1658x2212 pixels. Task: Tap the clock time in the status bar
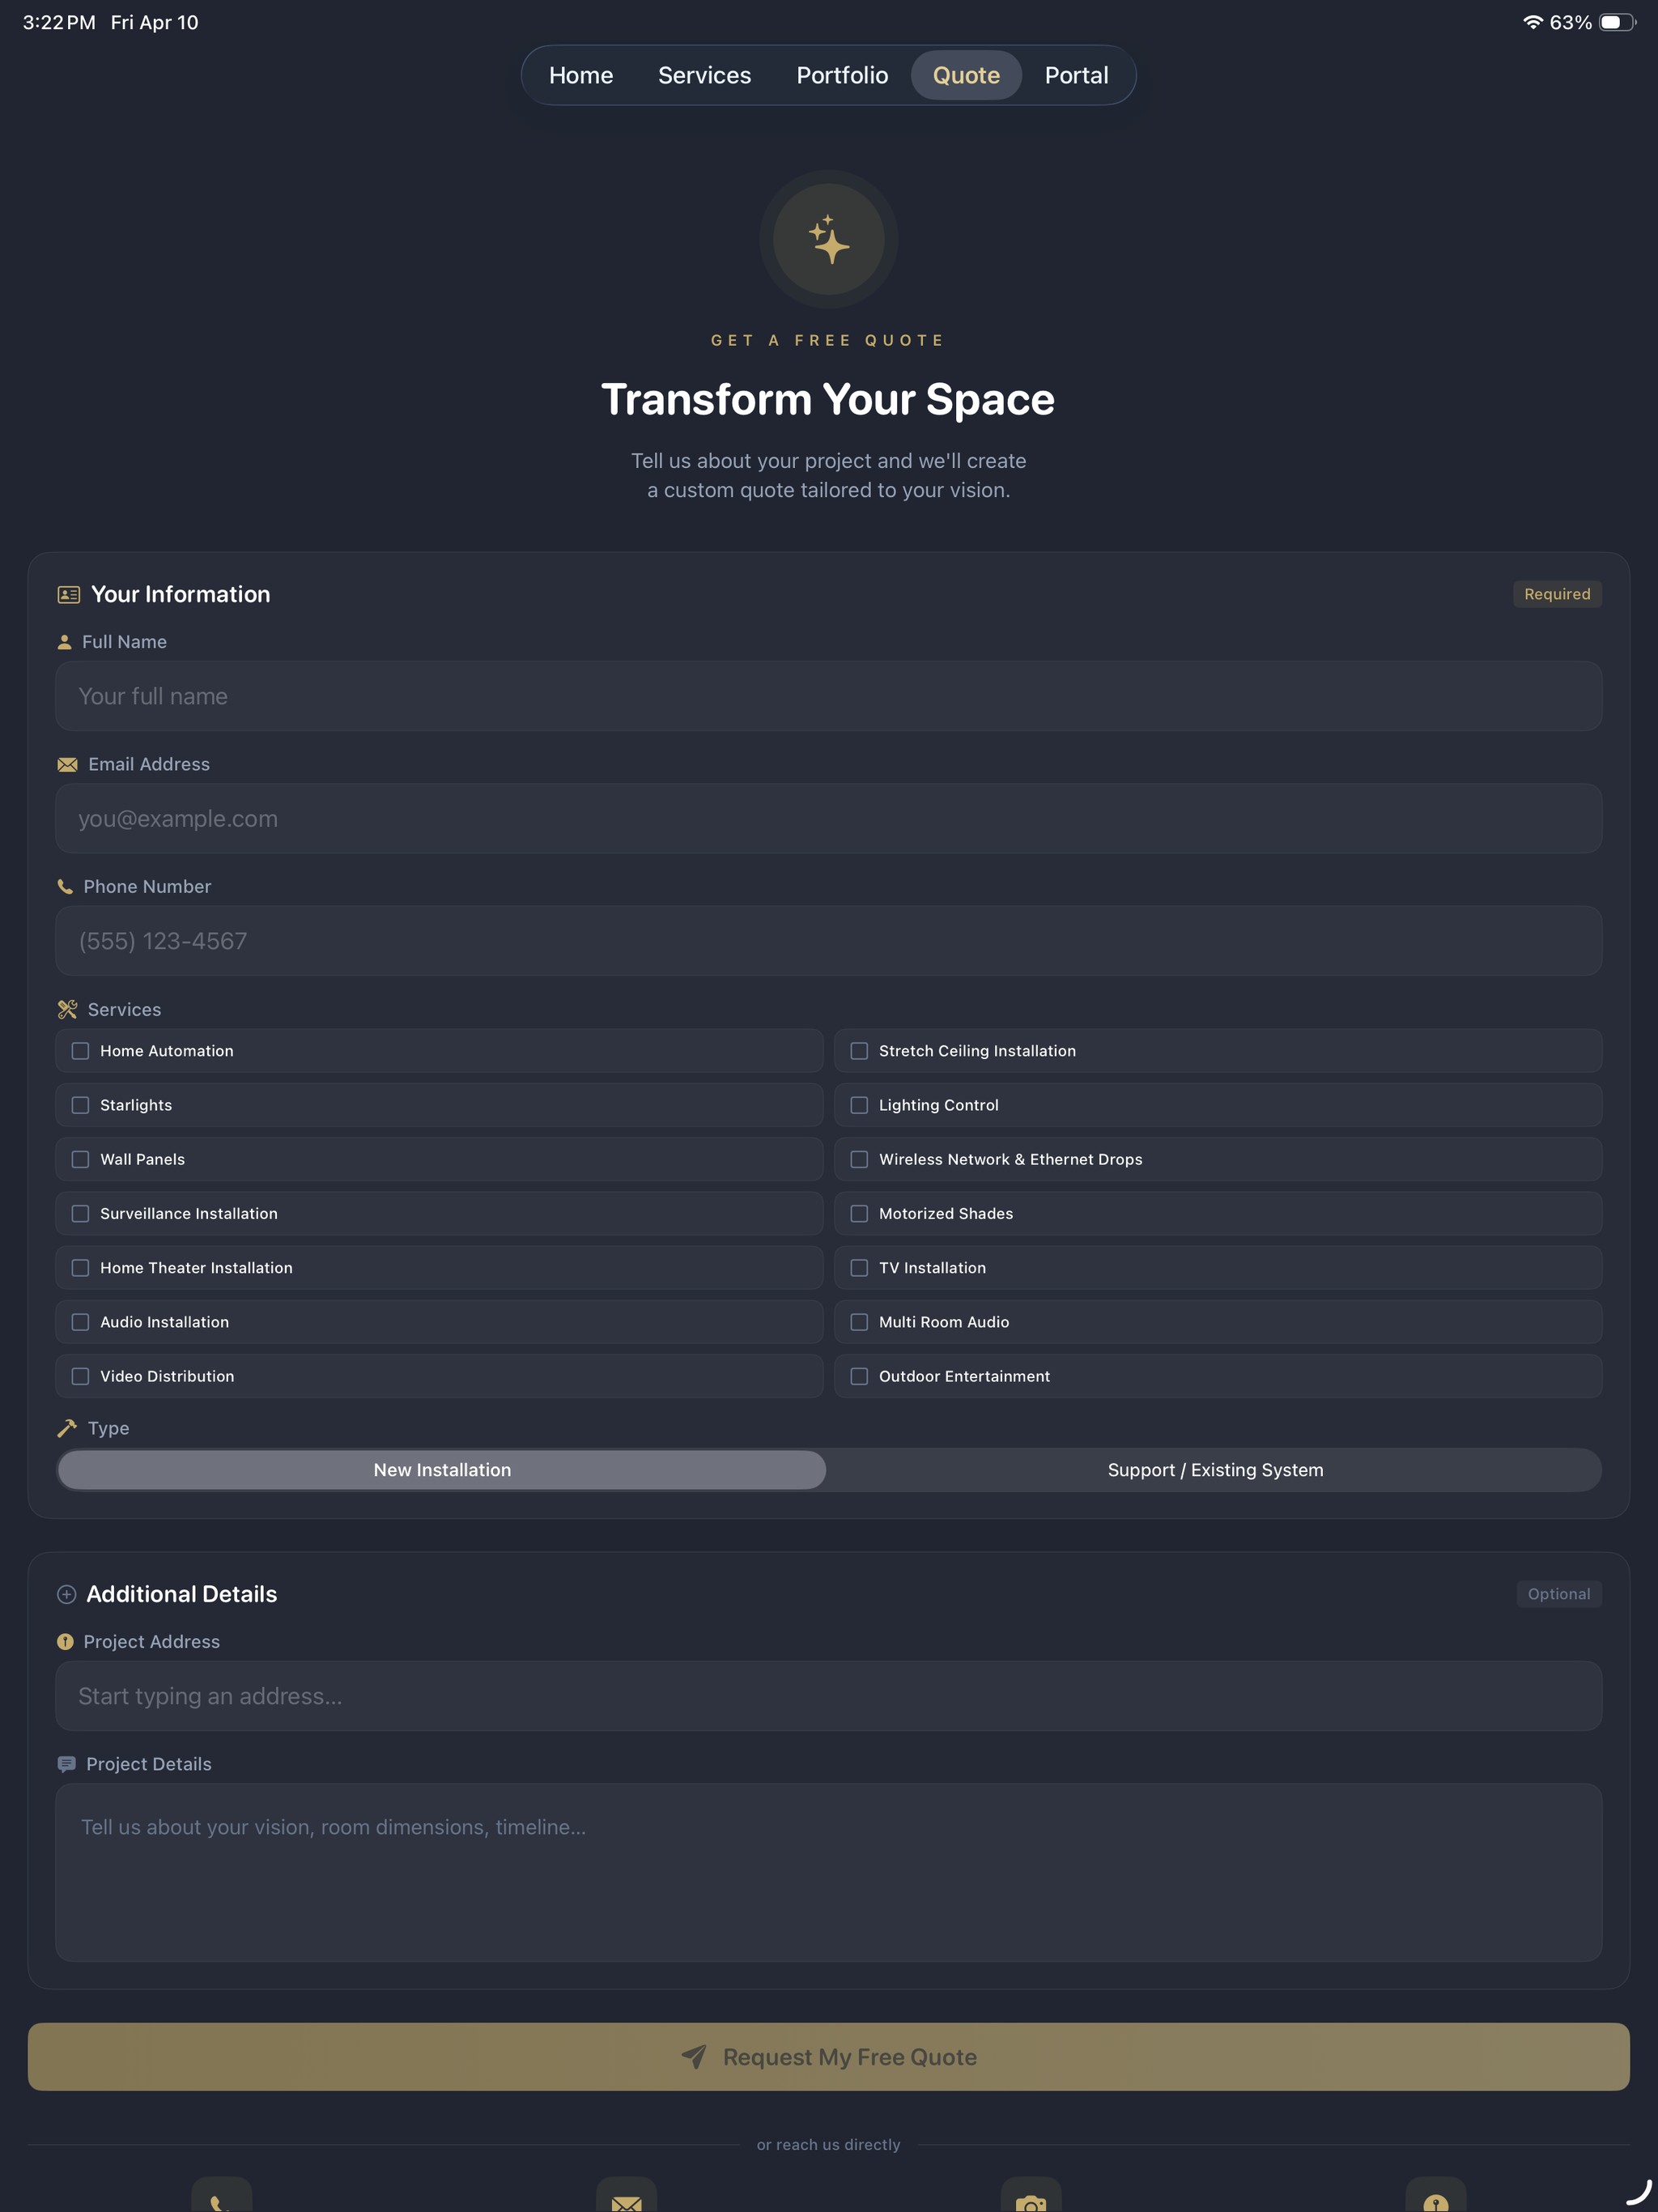click(59, 22)
